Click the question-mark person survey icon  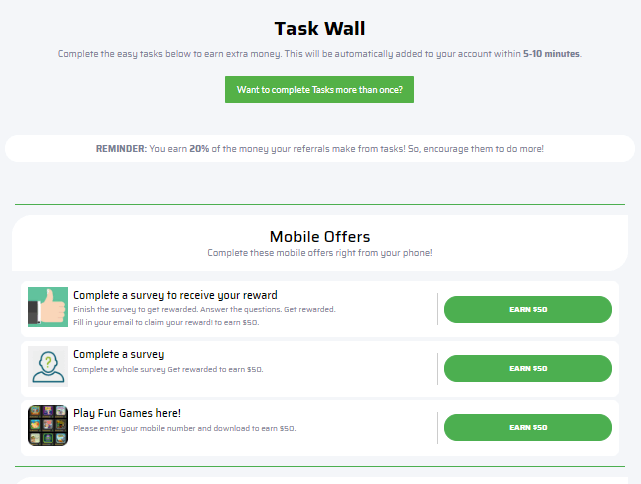[48, 366]
